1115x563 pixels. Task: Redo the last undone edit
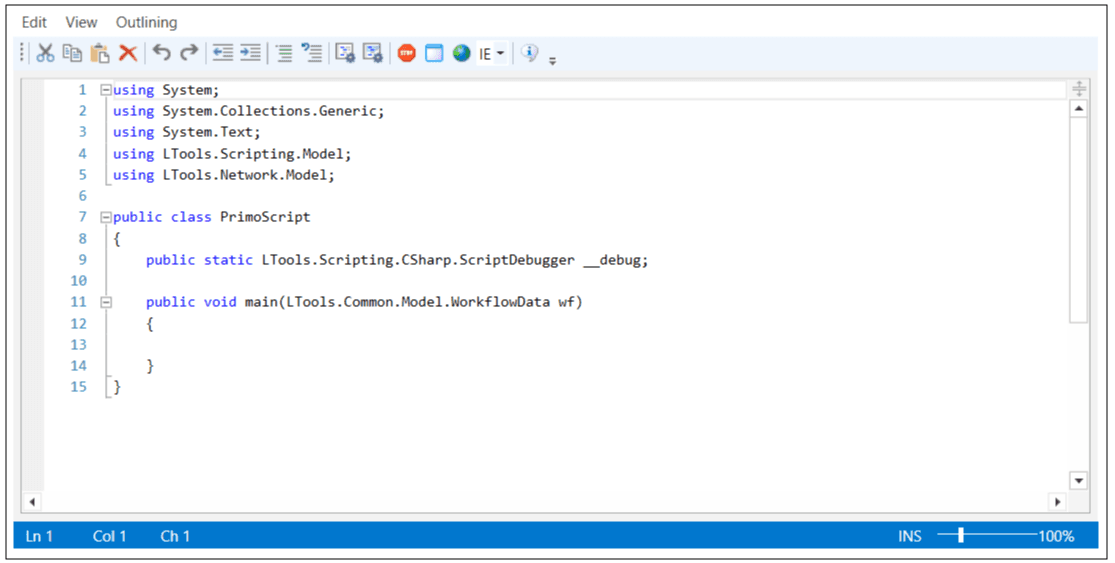pyautogui.click(x=189, y=54)
